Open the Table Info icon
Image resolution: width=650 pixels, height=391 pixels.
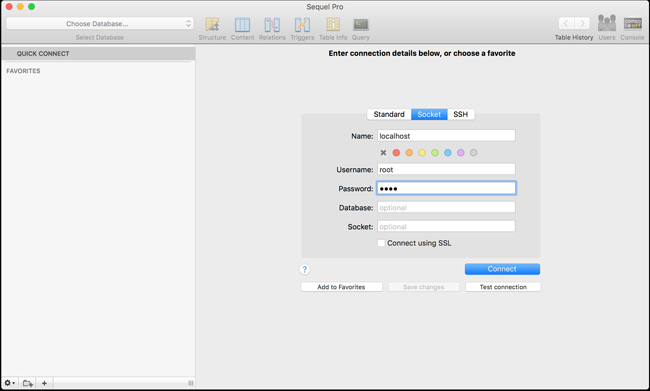tap(333, 25)
